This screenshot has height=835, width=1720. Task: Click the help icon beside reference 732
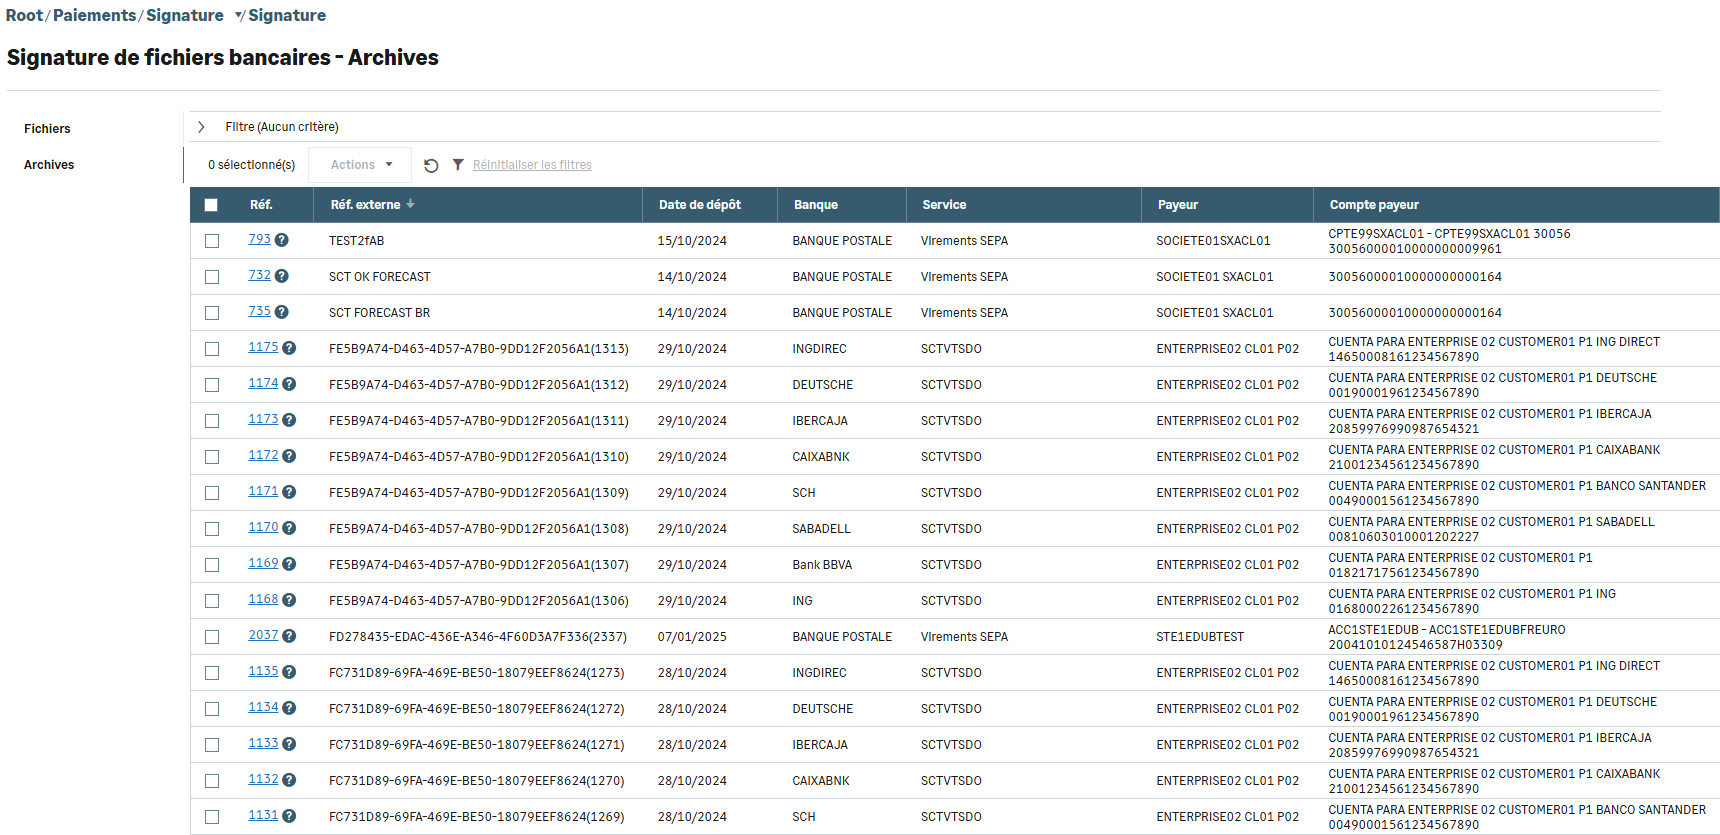[282, 276]
